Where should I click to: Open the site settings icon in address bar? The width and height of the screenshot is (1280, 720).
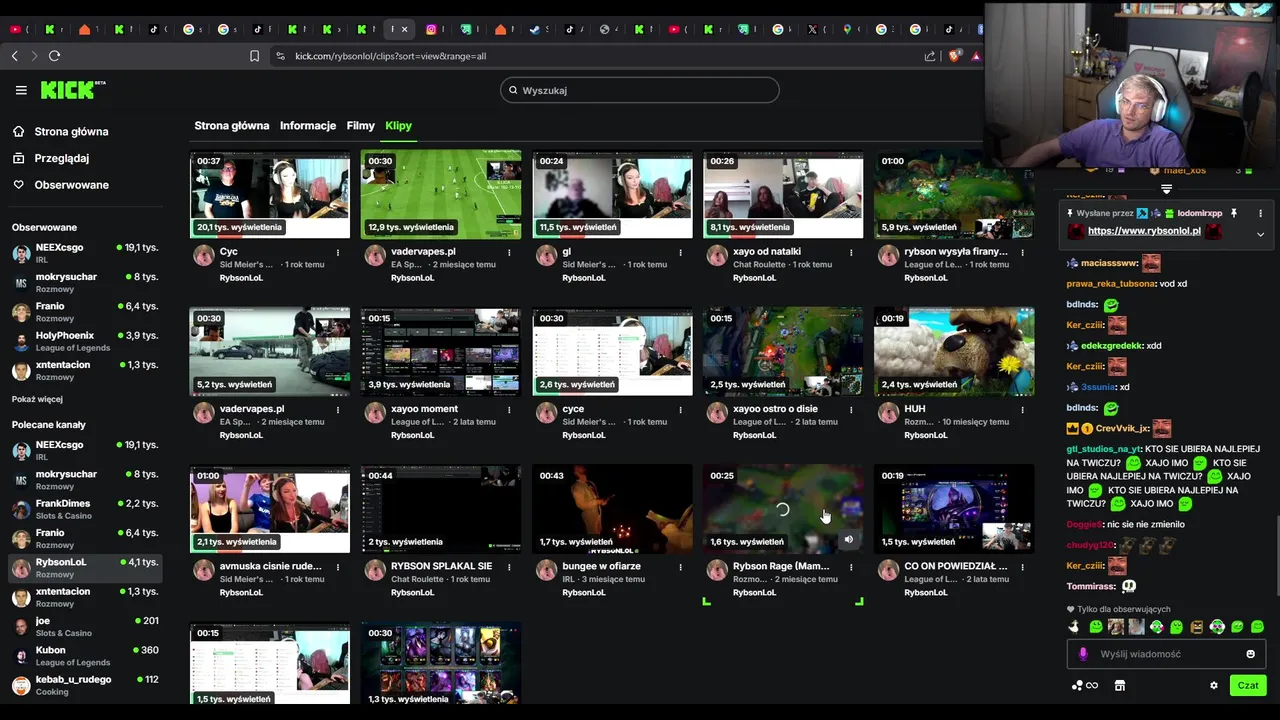(x=280, y=56)
